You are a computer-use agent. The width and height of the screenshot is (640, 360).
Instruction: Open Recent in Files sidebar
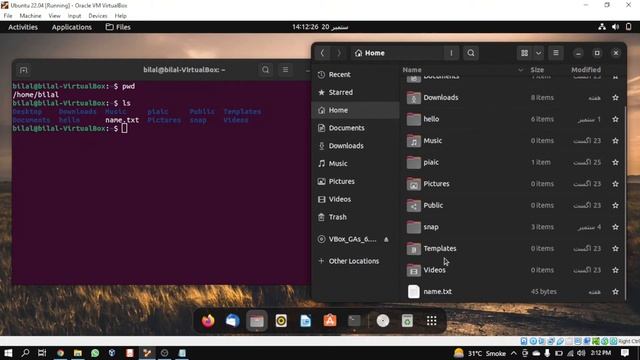355,75
